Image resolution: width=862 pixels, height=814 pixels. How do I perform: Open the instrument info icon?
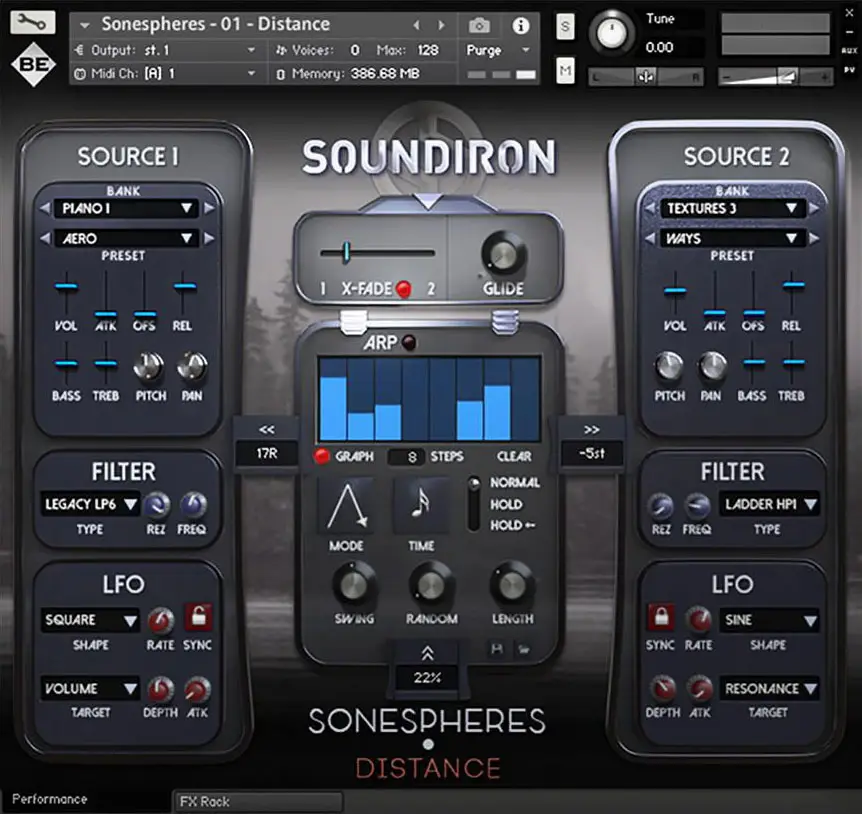coord(520,25)
